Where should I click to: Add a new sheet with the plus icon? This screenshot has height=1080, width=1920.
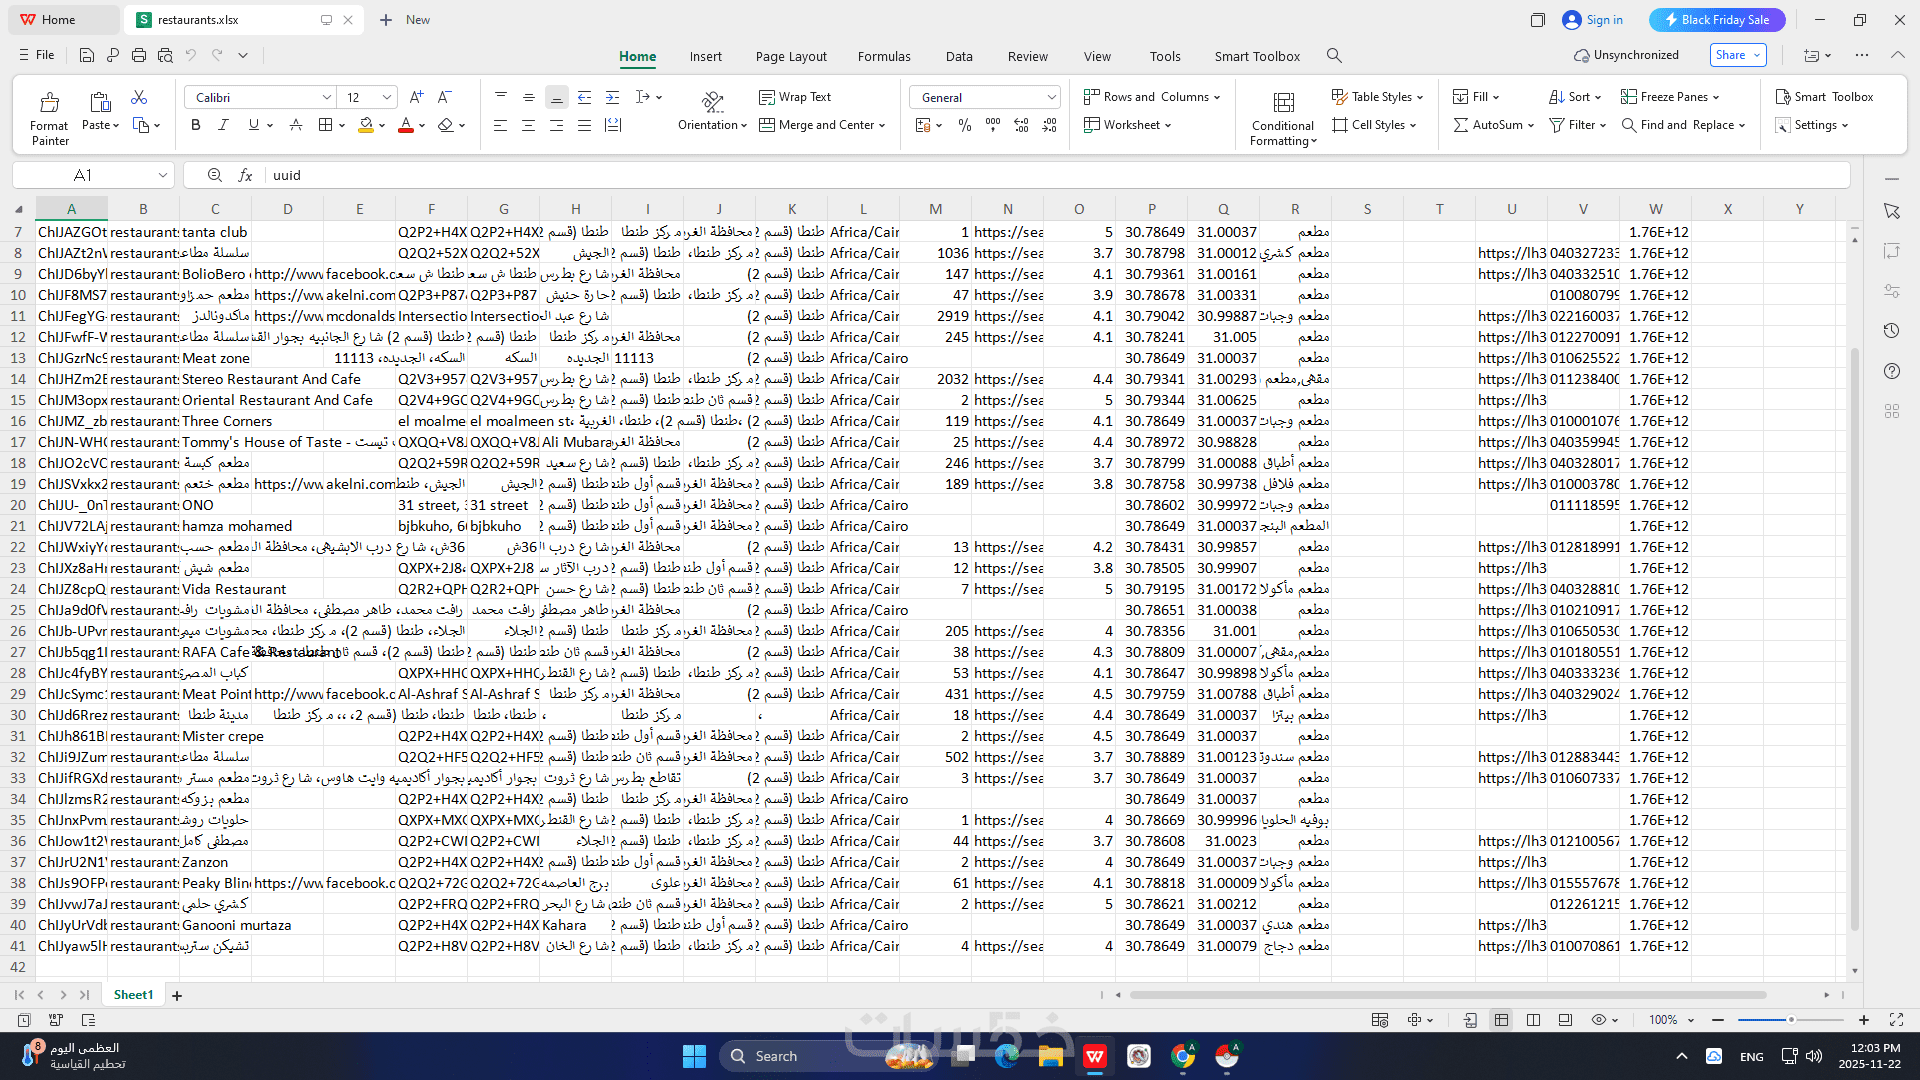[177, 996]
